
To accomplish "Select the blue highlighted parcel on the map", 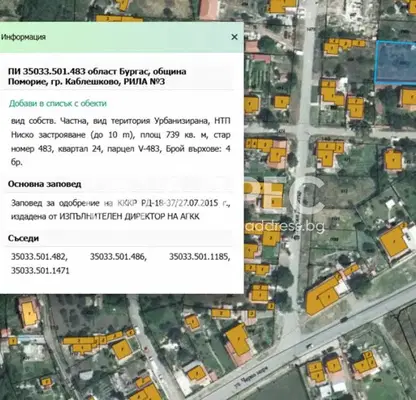I will 396,62.
